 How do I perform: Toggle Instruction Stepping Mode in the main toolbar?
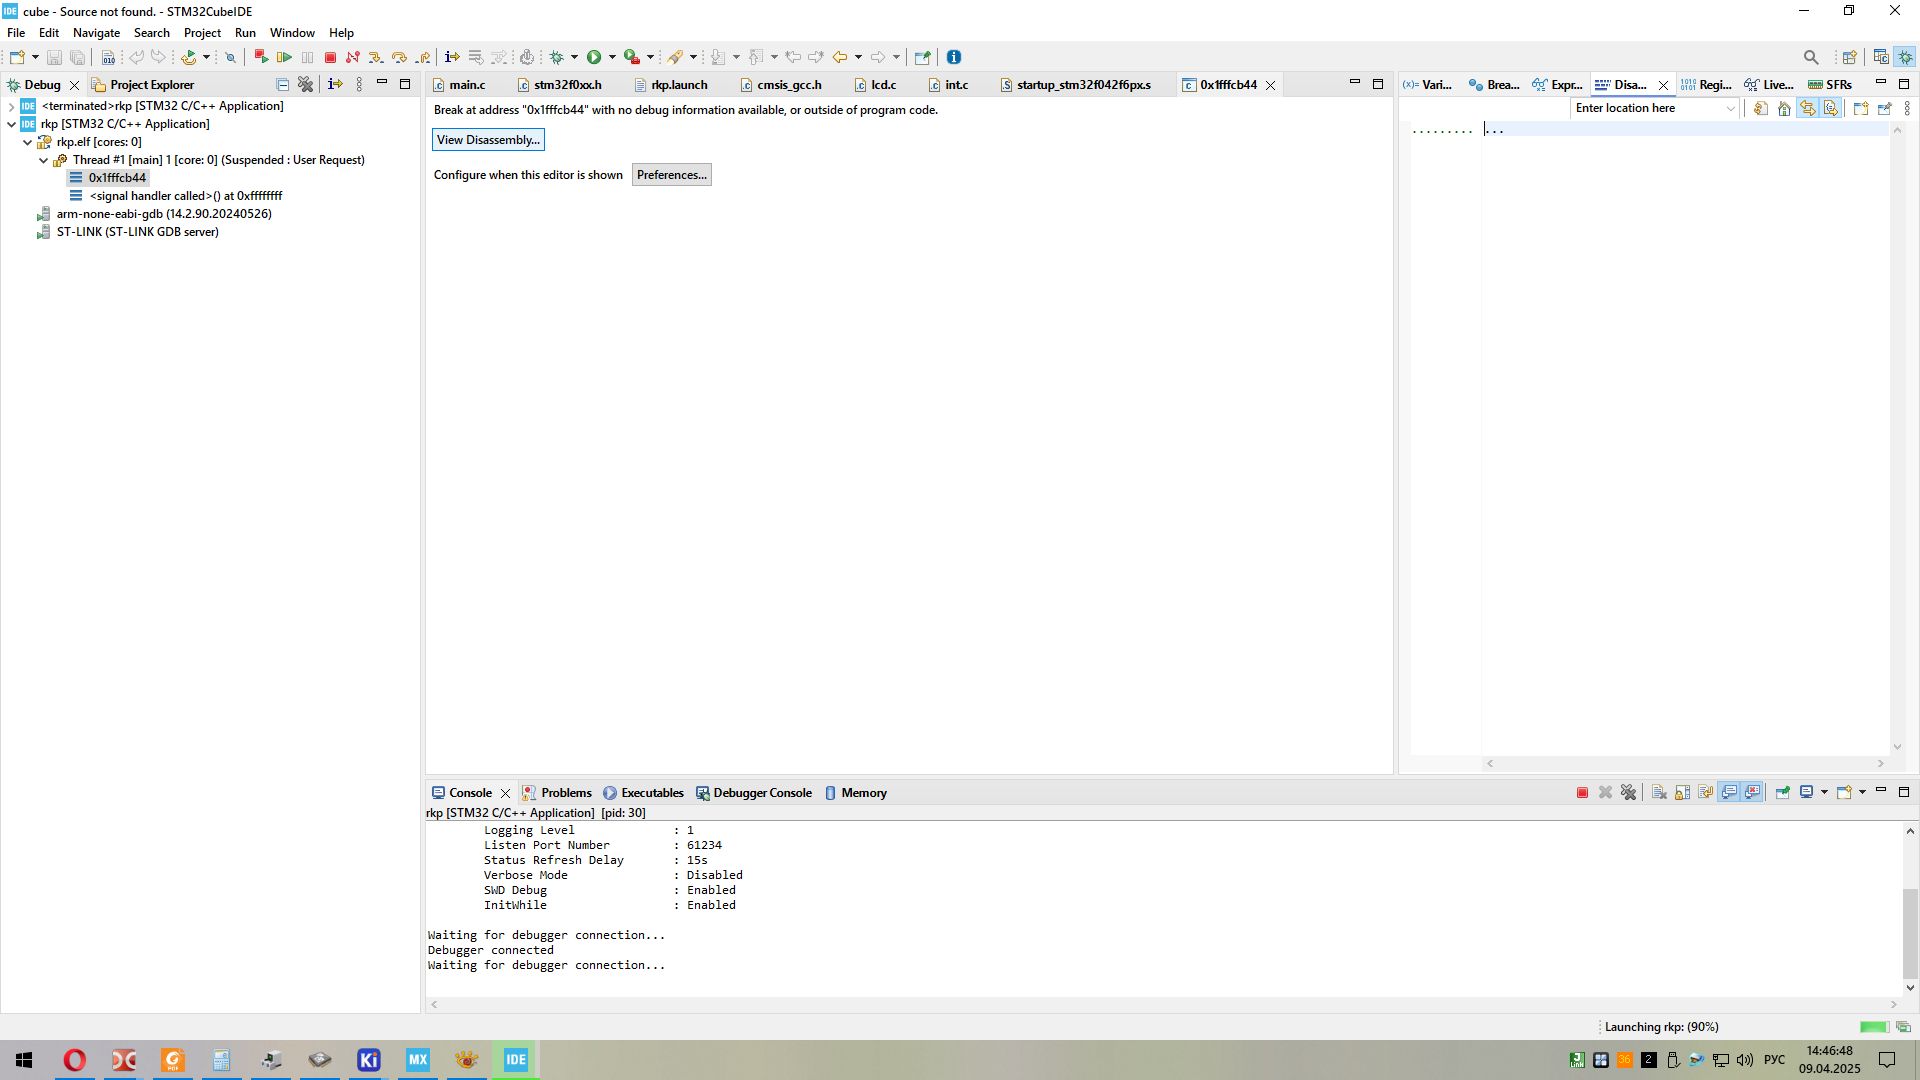pyautogui.click(x=452, y=57)
